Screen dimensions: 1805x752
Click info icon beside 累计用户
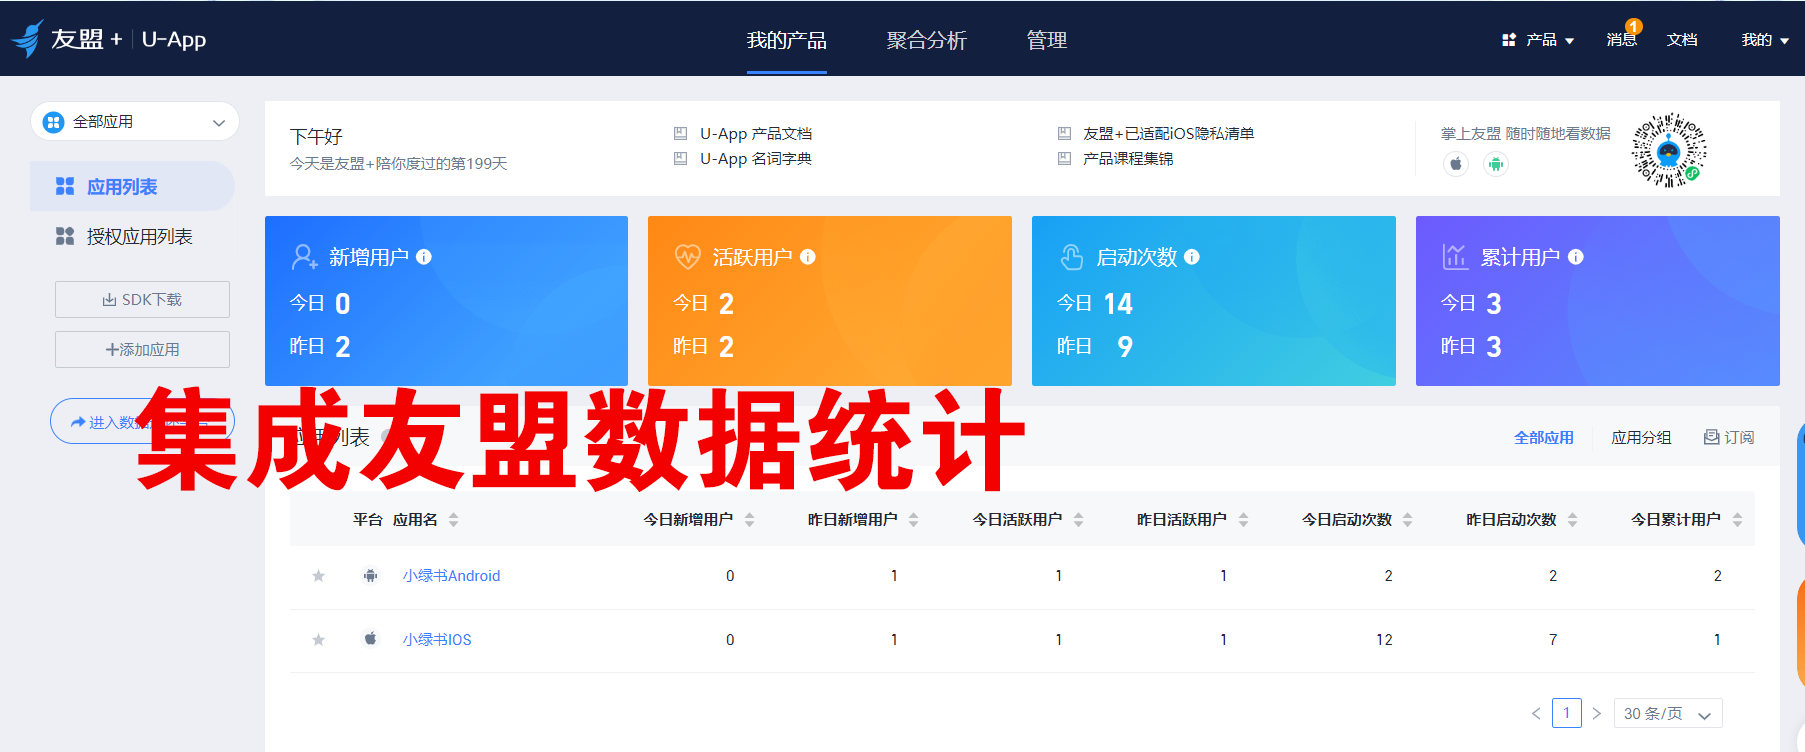[1576, 257]
